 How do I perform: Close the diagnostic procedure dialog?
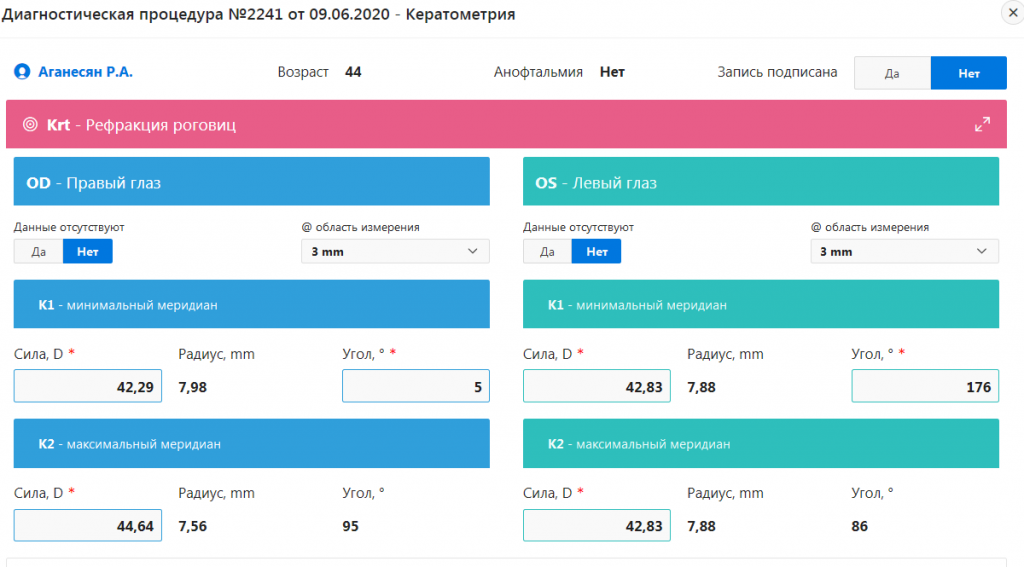point(1009,11)
